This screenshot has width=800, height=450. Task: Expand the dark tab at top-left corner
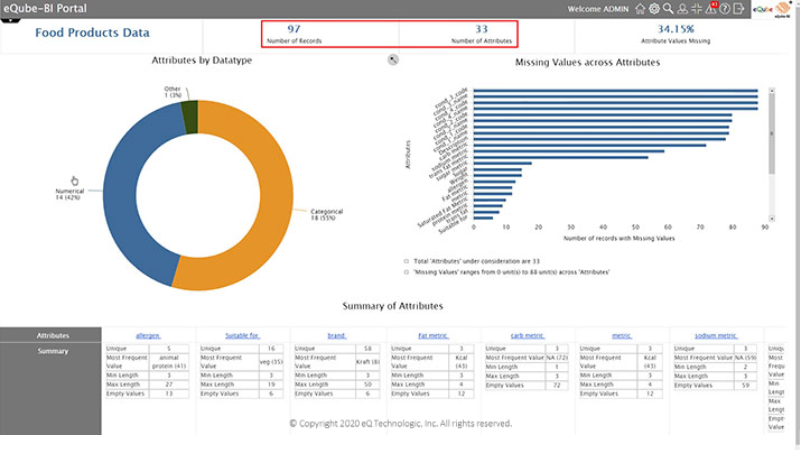pos(10,20)
